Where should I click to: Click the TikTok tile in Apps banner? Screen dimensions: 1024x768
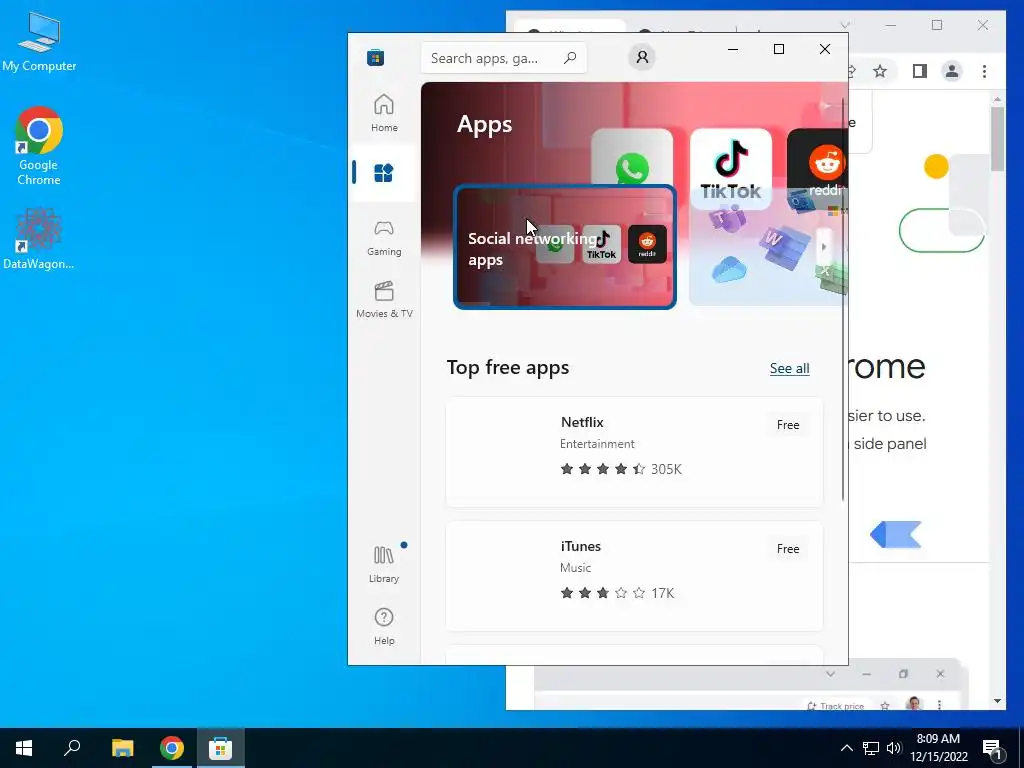click(731, 168)
